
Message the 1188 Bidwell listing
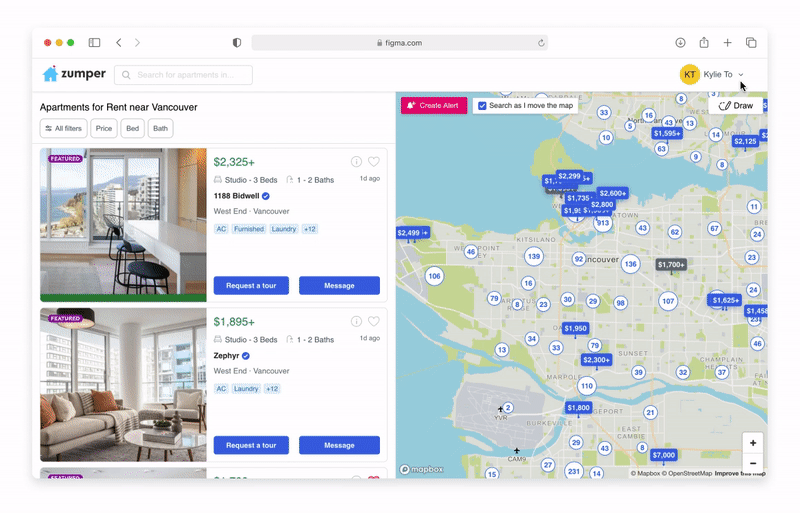(x=339, y=286)
